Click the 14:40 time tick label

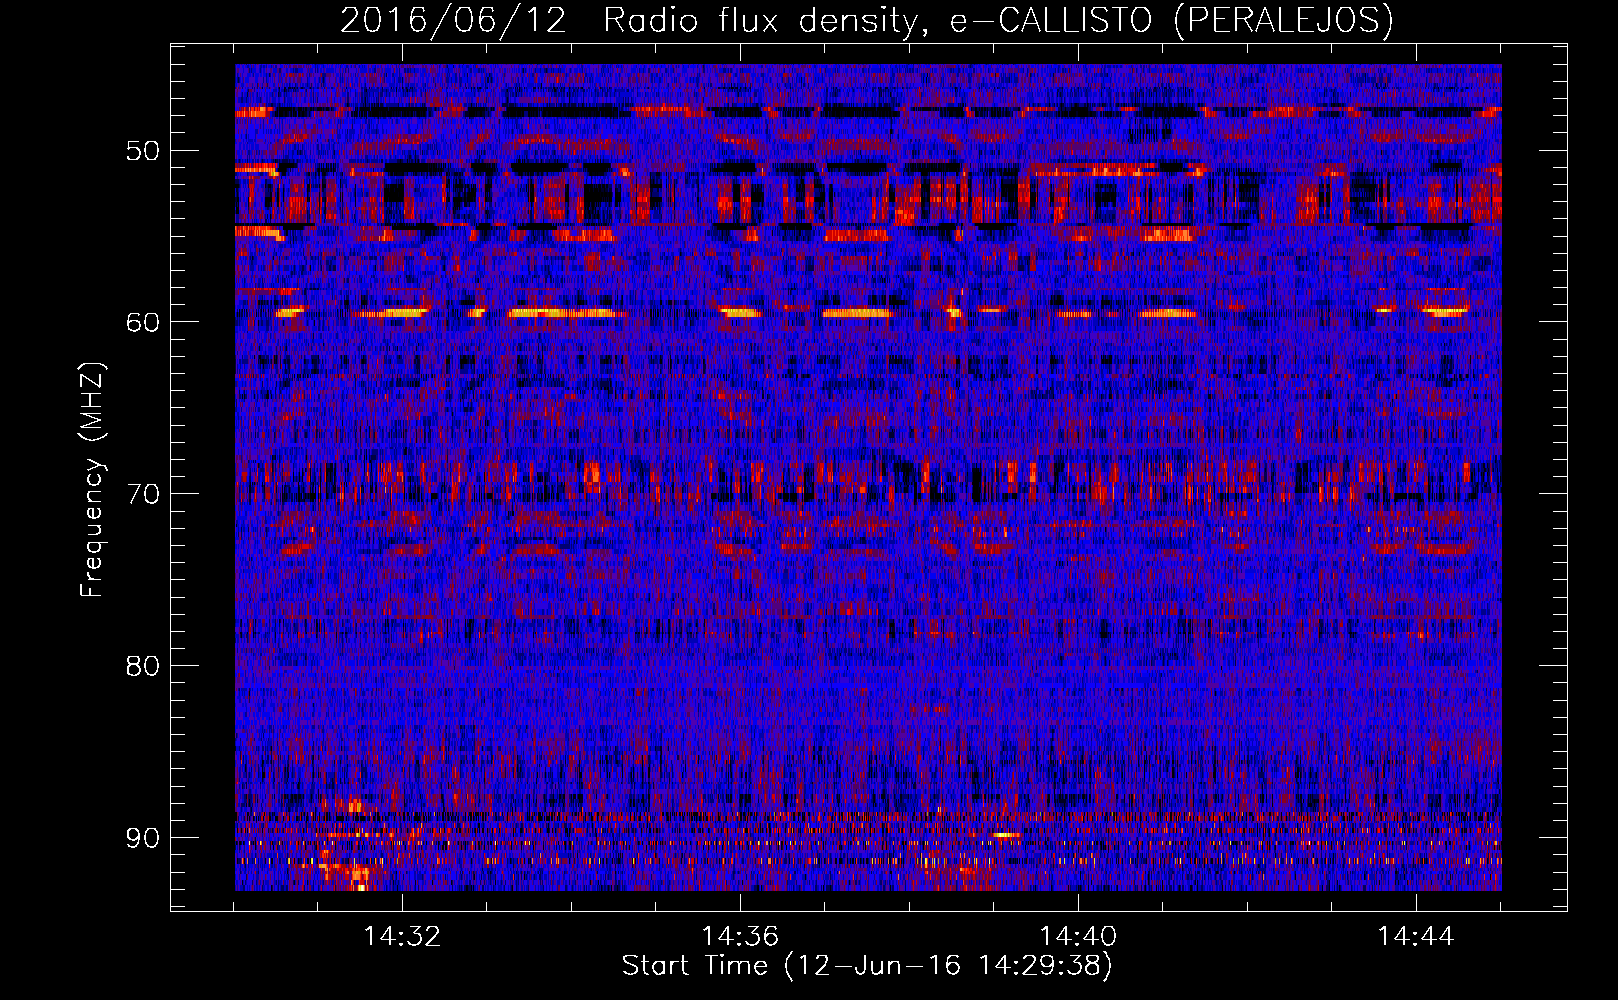1078,936
